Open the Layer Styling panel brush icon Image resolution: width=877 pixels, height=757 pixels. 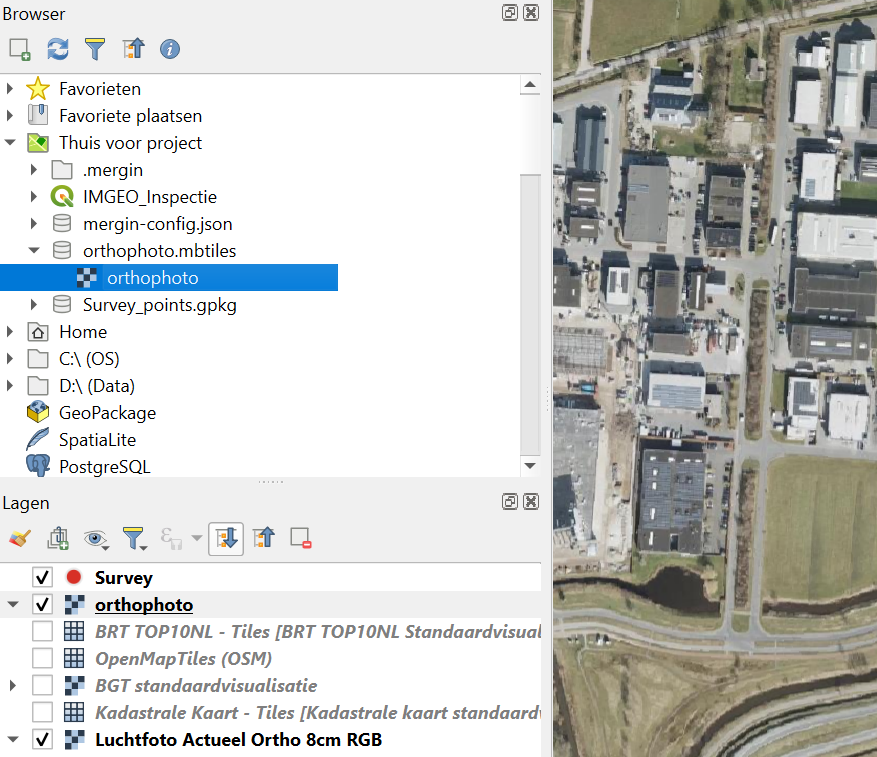[x=19, y=539]
